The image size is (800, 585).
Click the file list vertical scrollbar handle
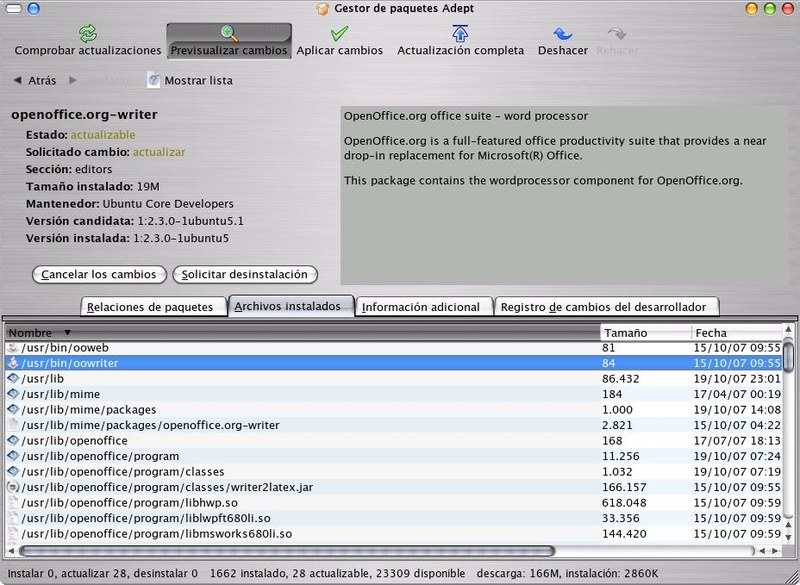[x=788, y=357]
